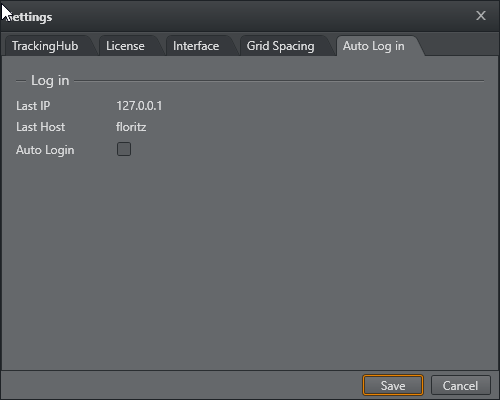Close the Settings dialog with the X
Image resolution: width=500 pixels, height=400 pixels.
point(481,16)
